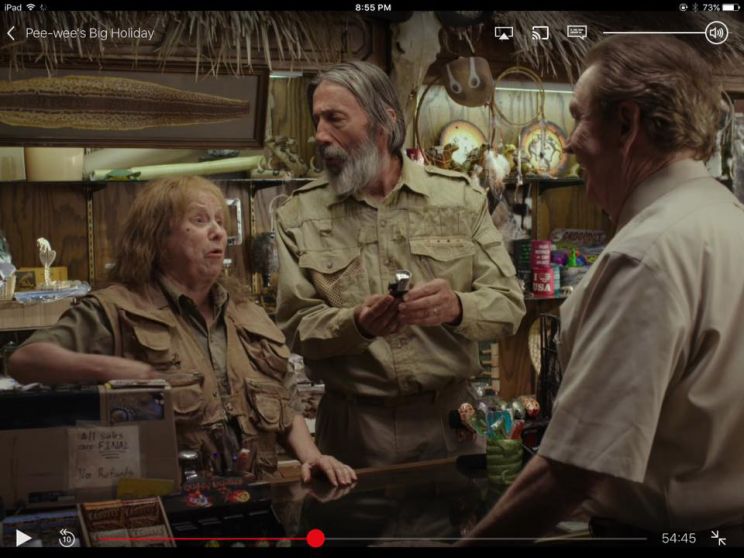Image resolution: width=744 pixels, height=558 pixels.
Task: Tap the Pee-wee's Big Holiday title
Action: [x=90, y=33]
